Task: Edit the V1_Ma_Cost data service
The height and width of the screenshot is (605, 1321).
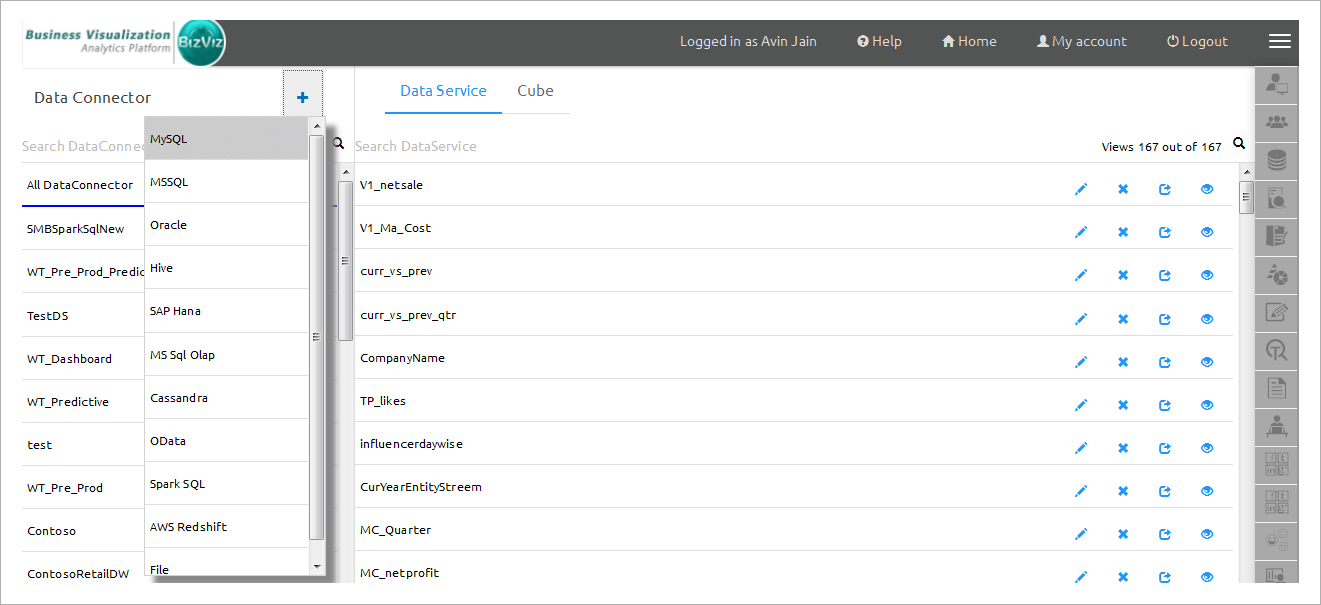Action: click(x=1081, y=232)
